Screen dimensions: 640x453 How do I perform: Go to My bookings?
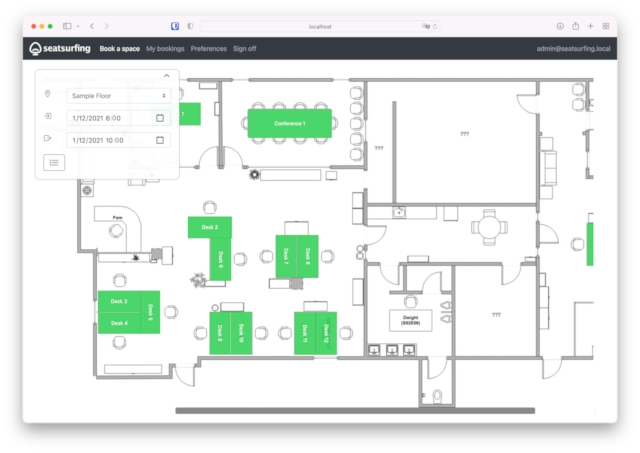pyautogui.click(x=165, y=49)
